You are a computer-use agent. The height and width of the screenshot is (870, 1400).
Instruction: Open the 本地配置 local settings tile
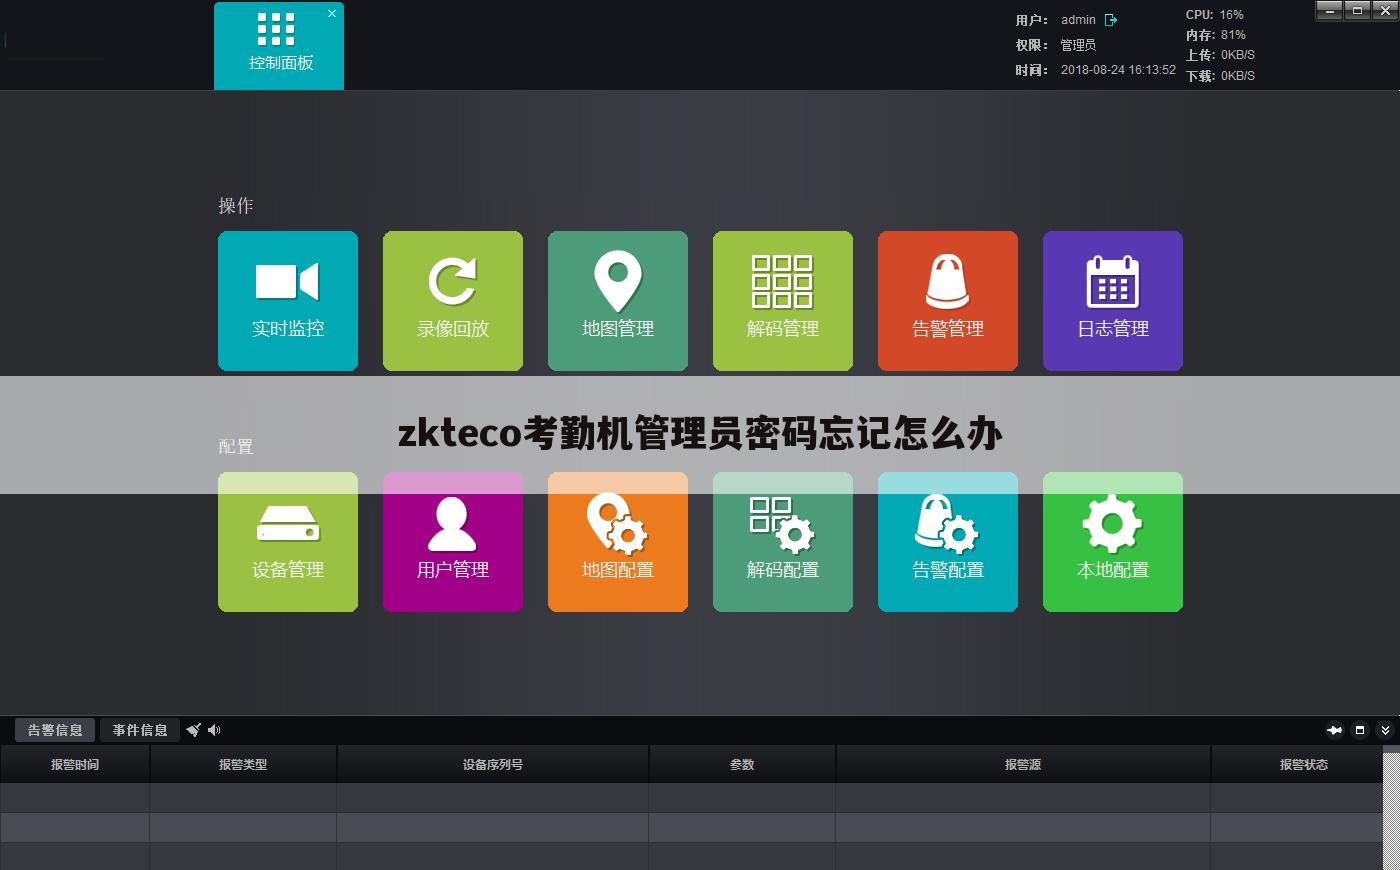1113,542
